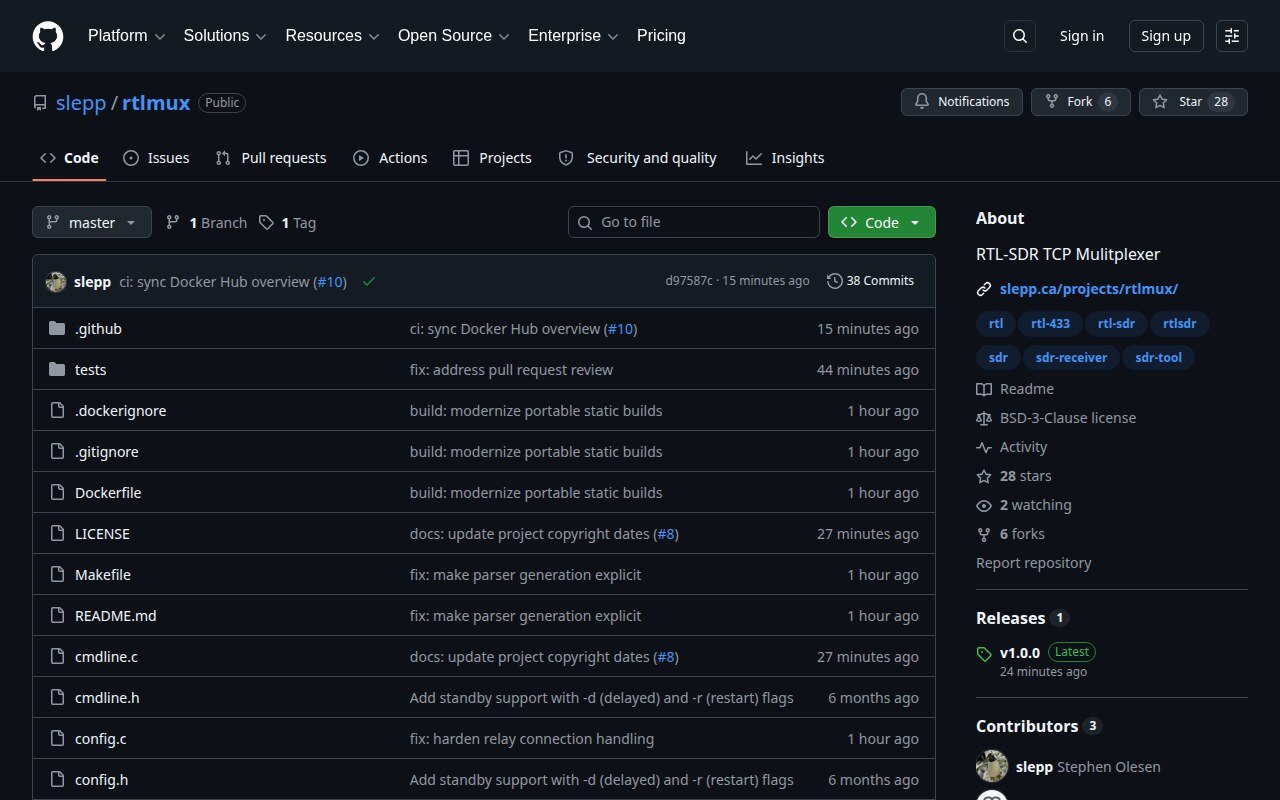Image resolution: width=1280 pixels, height=800 pixels.
Task: Open slepp.ca/projects/rtlmux/ link
Action: pyautogui.click(x=1089, y=289)
